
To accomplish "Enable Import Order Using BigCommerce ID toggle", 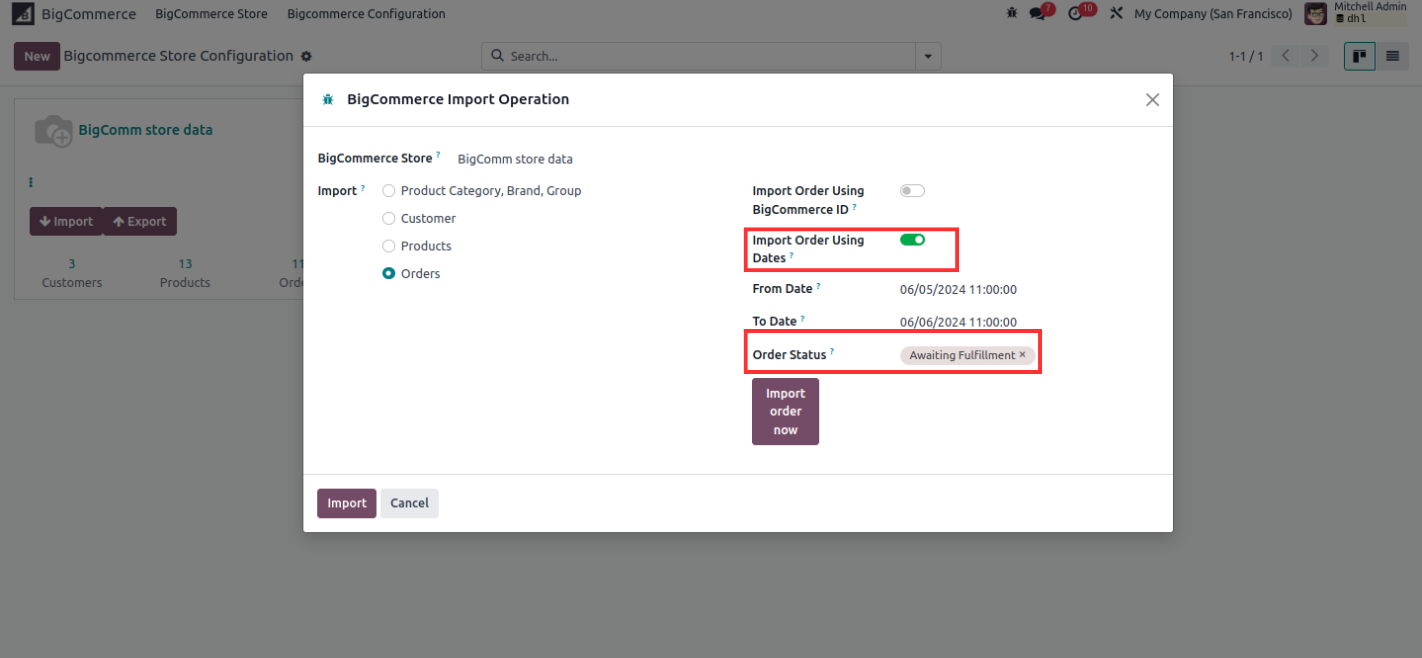I will coord(912,191).
